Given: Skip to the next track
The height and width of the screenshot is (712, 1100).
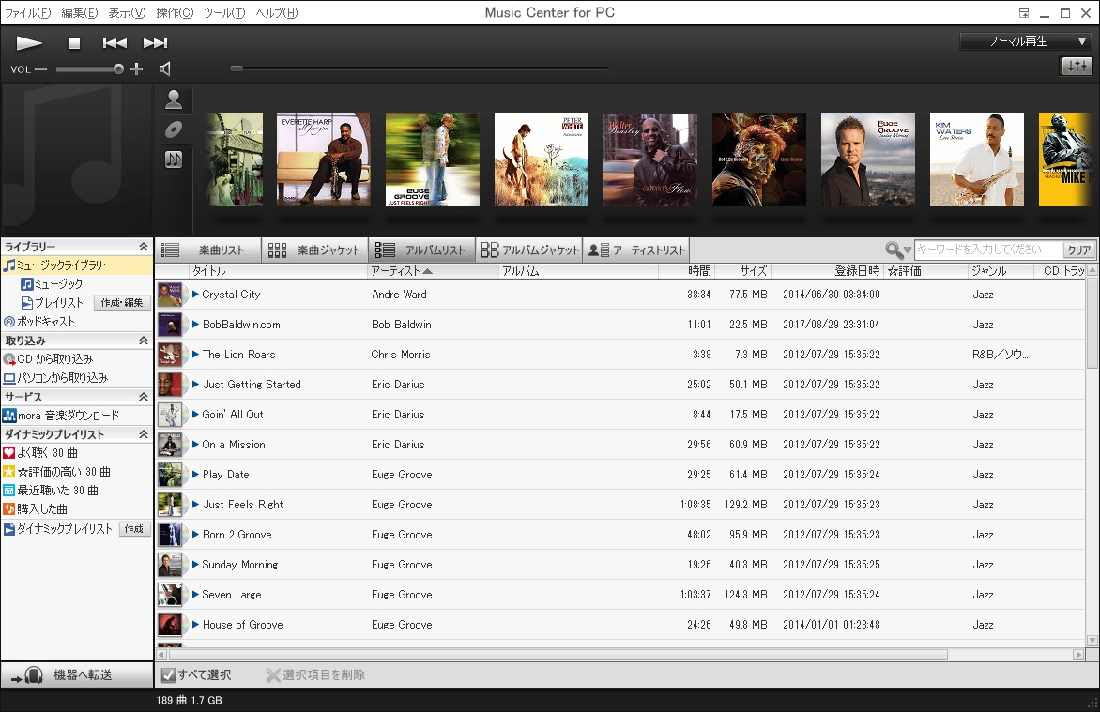Looking at the screenshot, I should point(155,43).
